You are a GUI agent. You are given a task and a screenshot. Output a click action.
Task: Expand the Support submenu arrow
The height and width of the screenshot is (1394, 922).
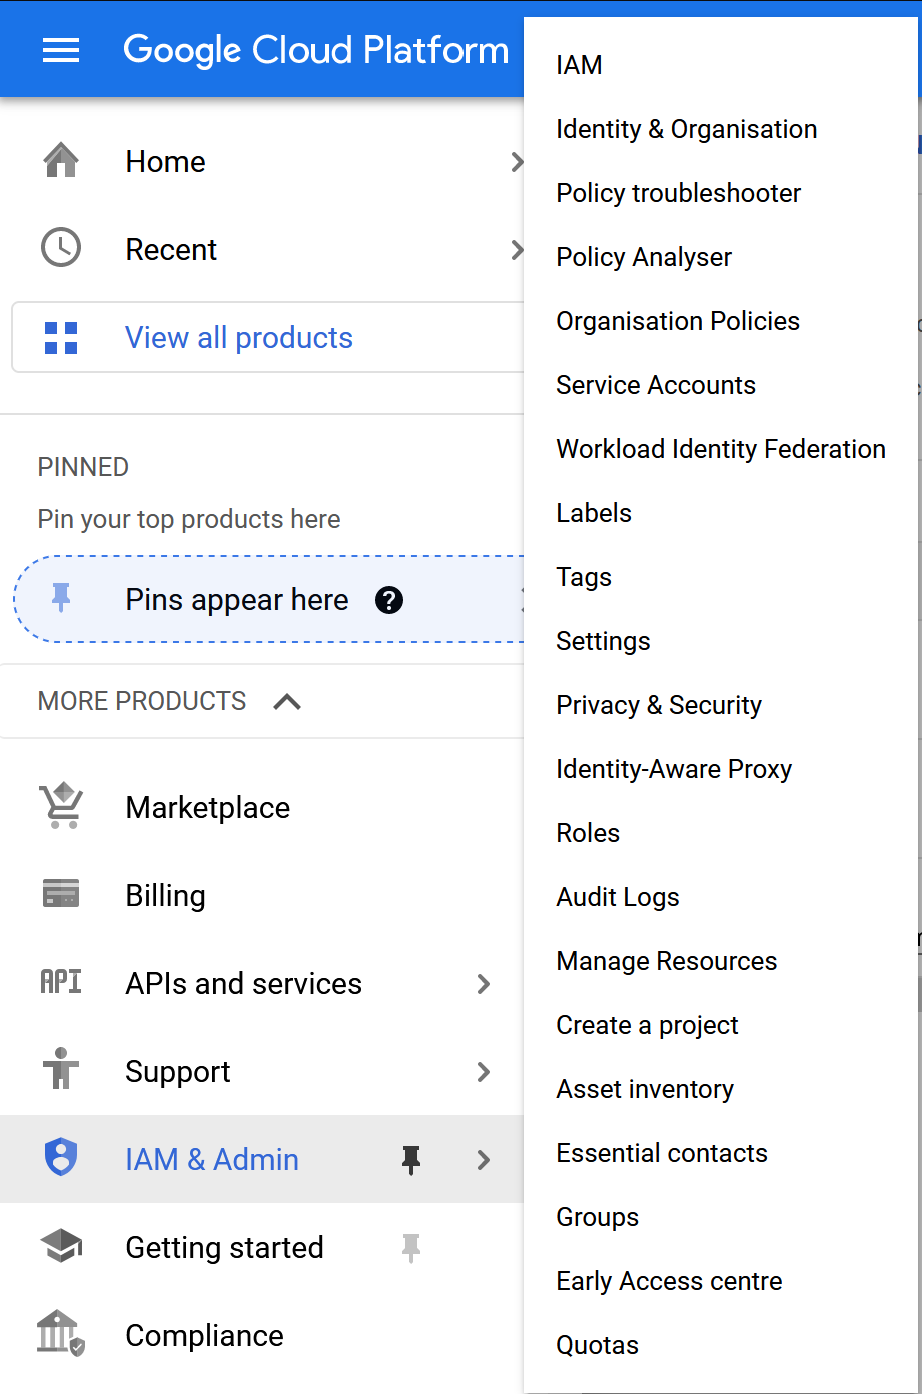pos(484,1072)
